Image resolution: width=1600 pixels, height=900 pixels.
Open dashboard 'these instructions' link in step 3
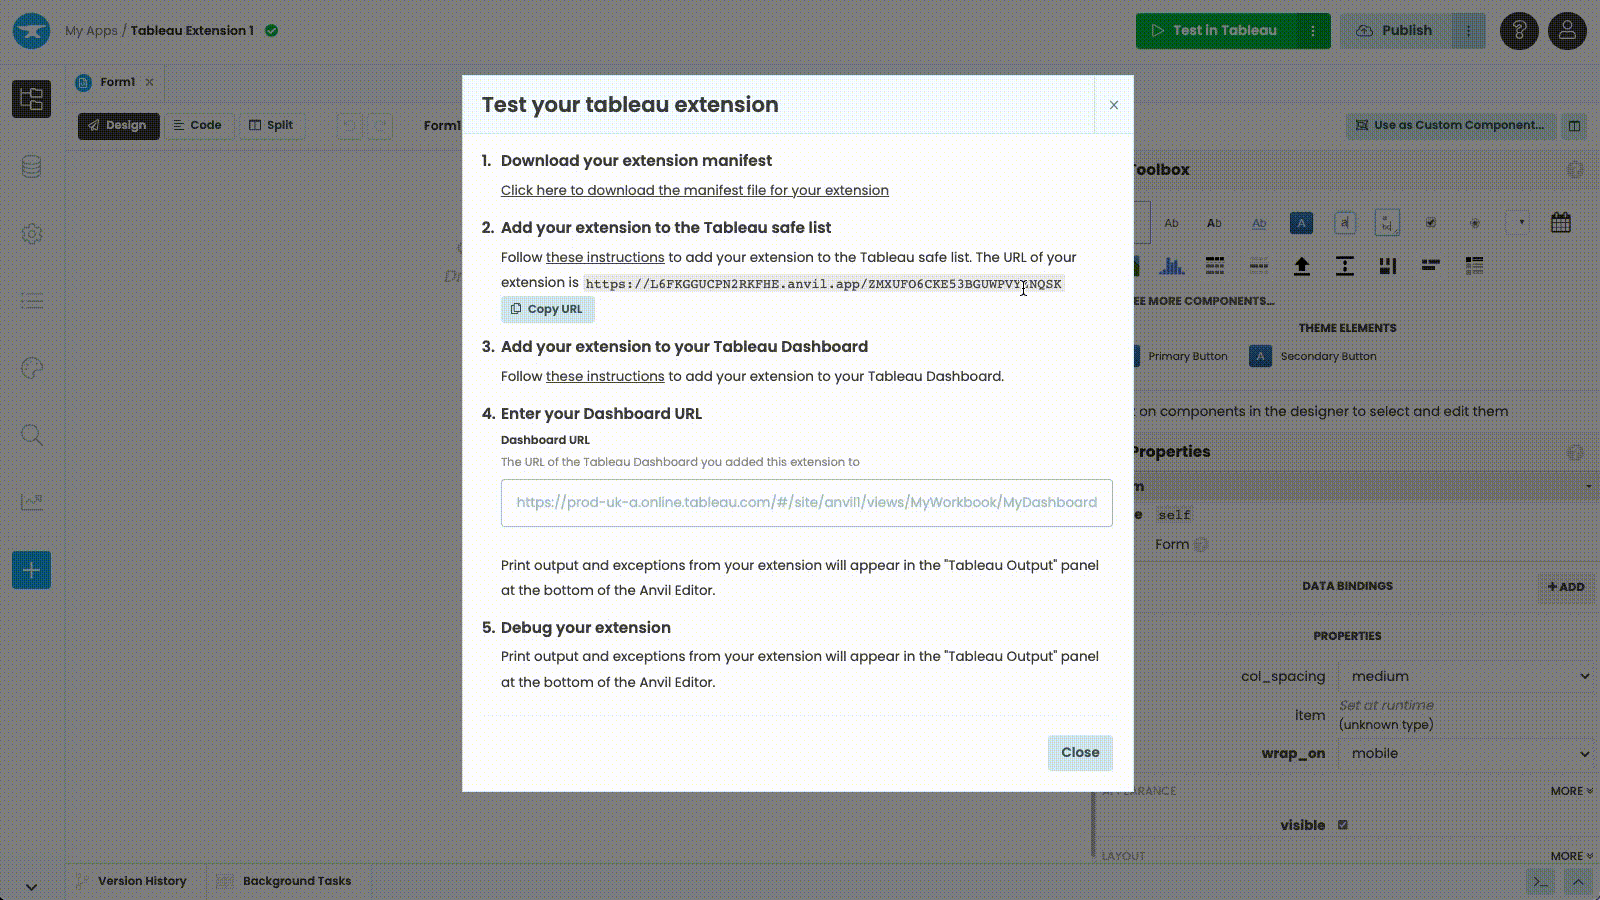click(x=605, y=376)
